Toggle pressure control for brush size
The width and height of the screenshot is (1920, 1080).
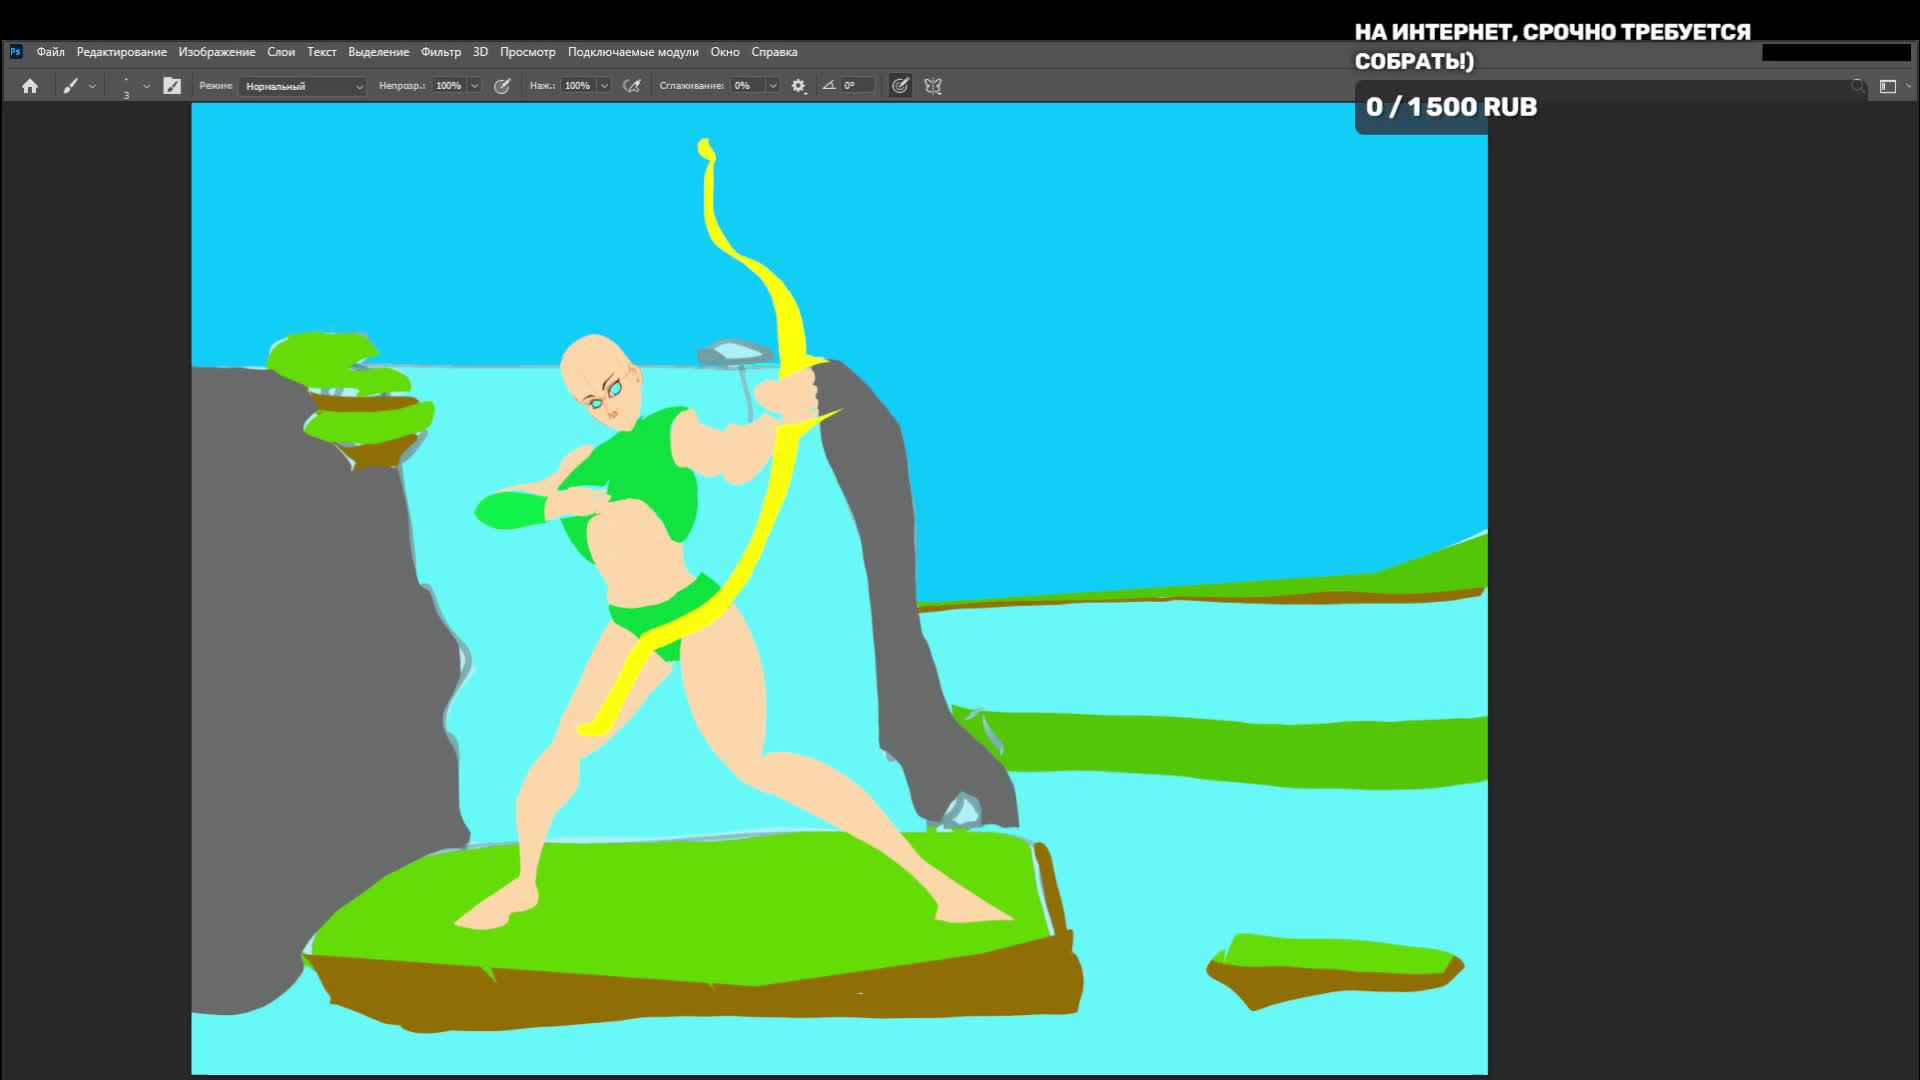(x=900, y=86)
